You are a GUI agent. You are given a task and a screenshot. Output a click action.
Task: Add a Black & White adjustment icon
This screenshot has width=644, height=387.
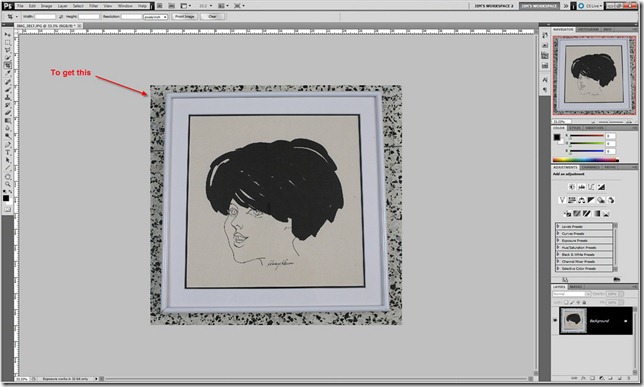[x=591, y=200]
